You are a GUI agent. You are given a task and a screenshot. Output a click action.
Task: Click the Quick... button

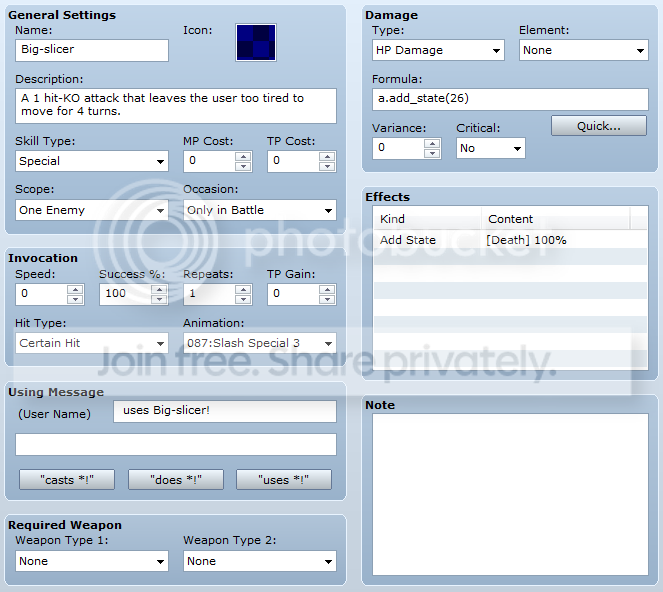(x=599, y=126)
